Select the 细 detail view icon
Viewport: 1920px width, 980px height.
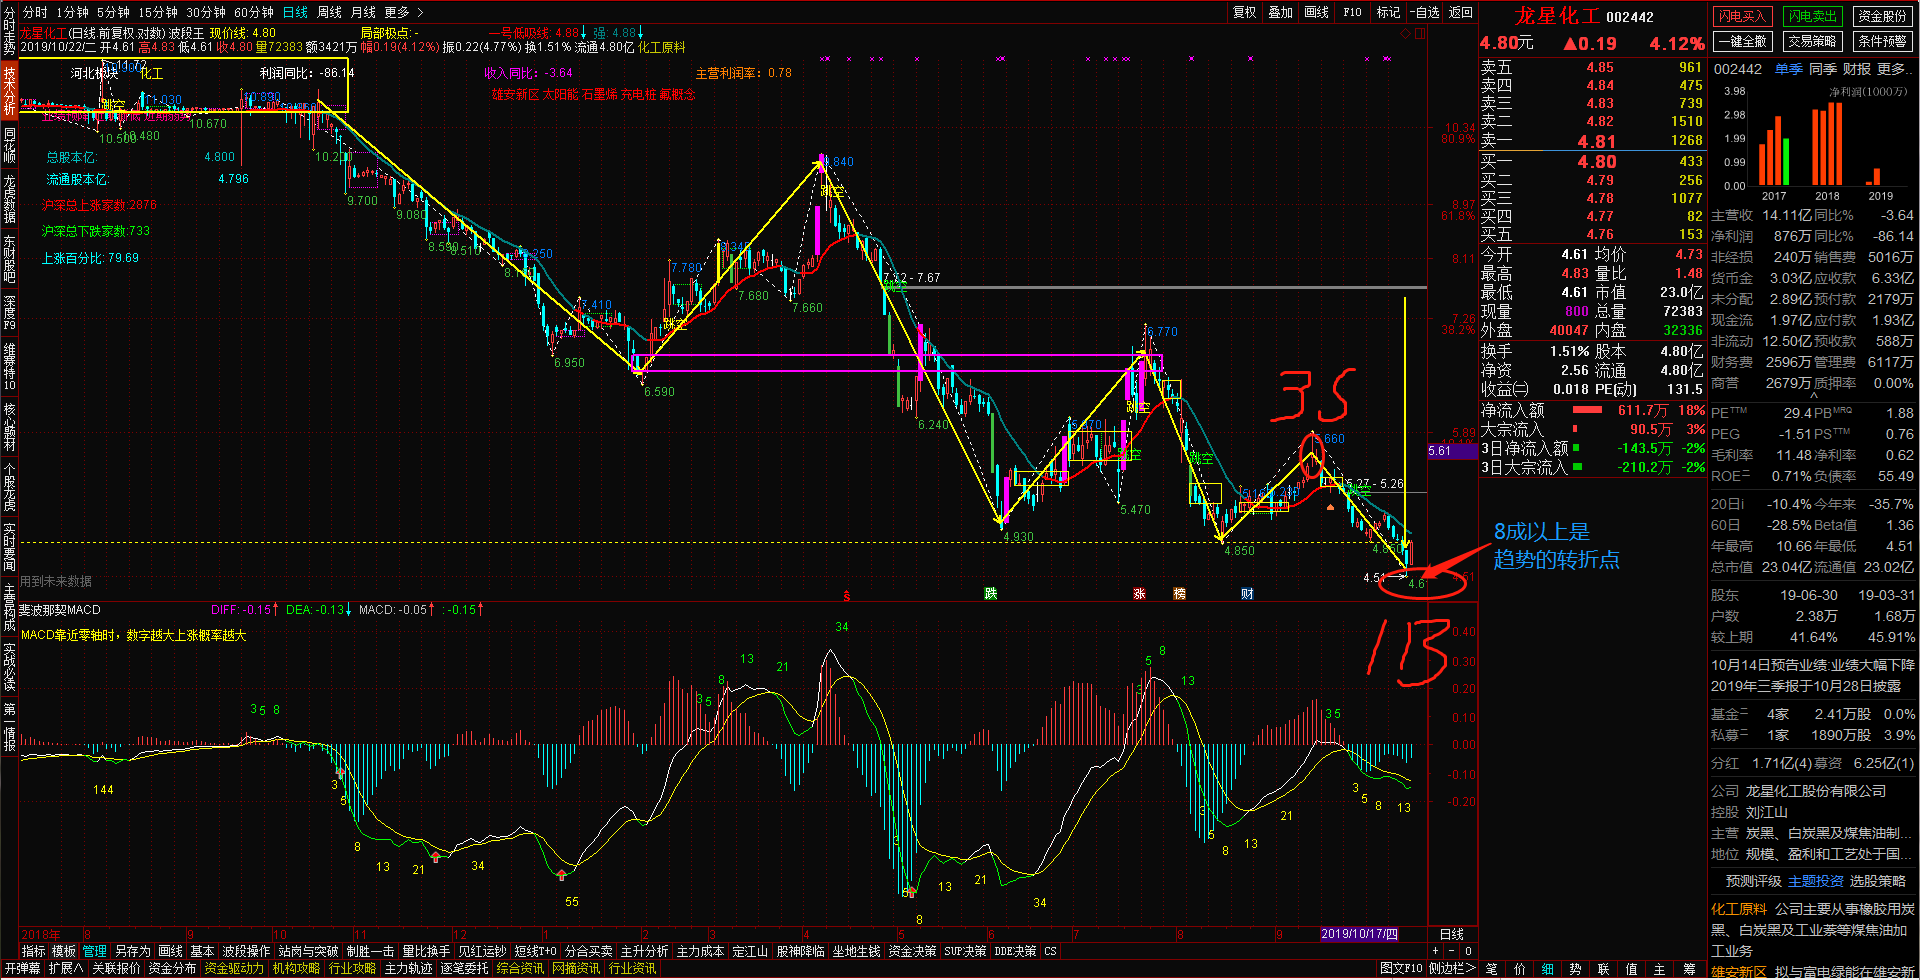coord(1548,969)
